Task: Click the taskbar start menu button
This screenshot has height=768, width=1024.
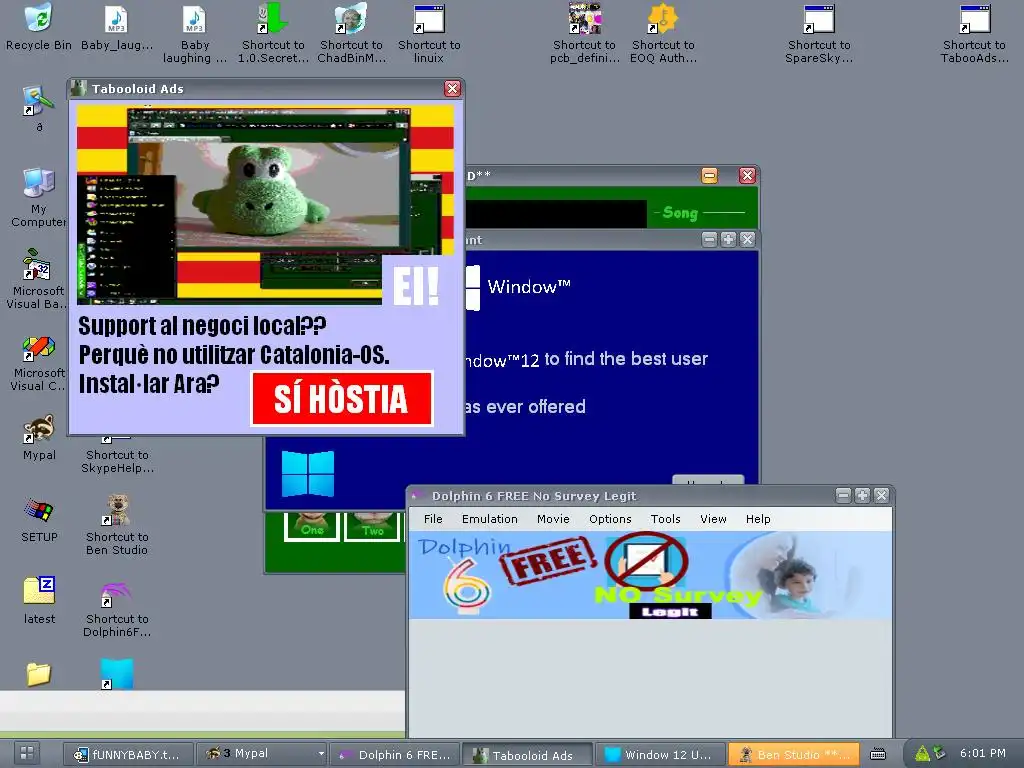Action: tap(27, 754)
